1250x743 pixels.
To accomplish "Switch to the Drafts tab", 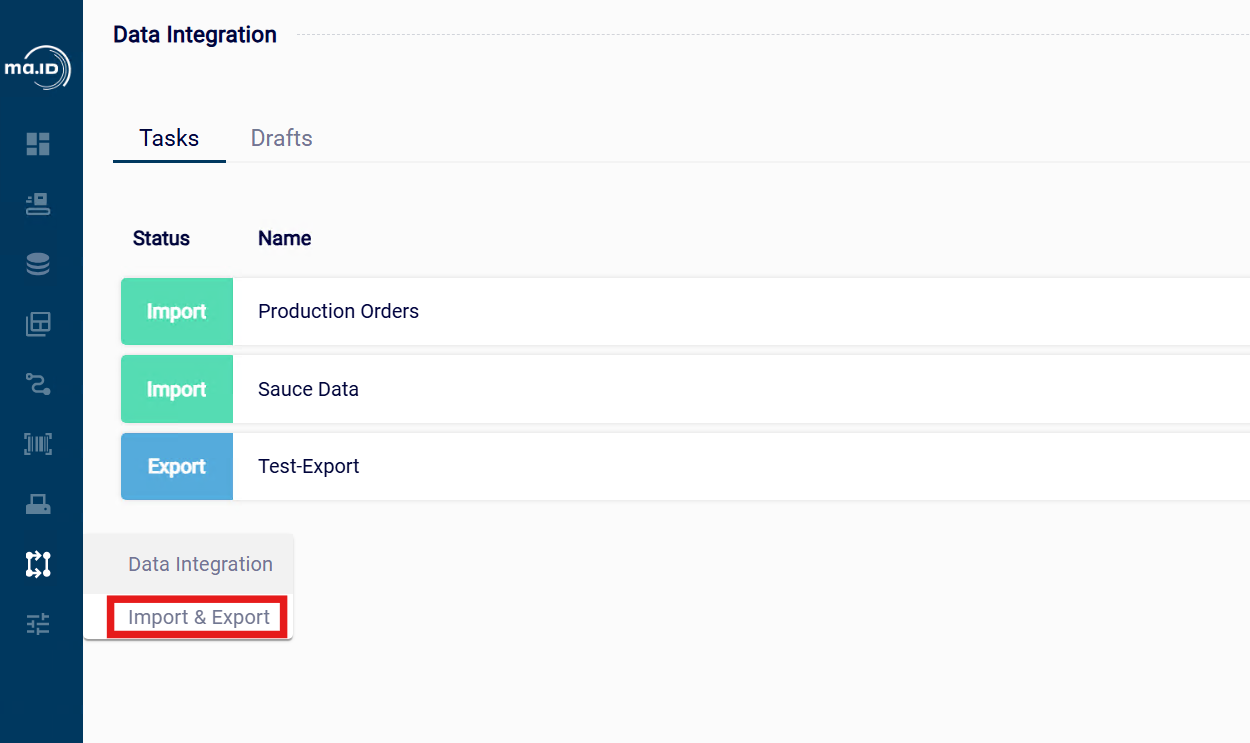I will tap(281, 138).
